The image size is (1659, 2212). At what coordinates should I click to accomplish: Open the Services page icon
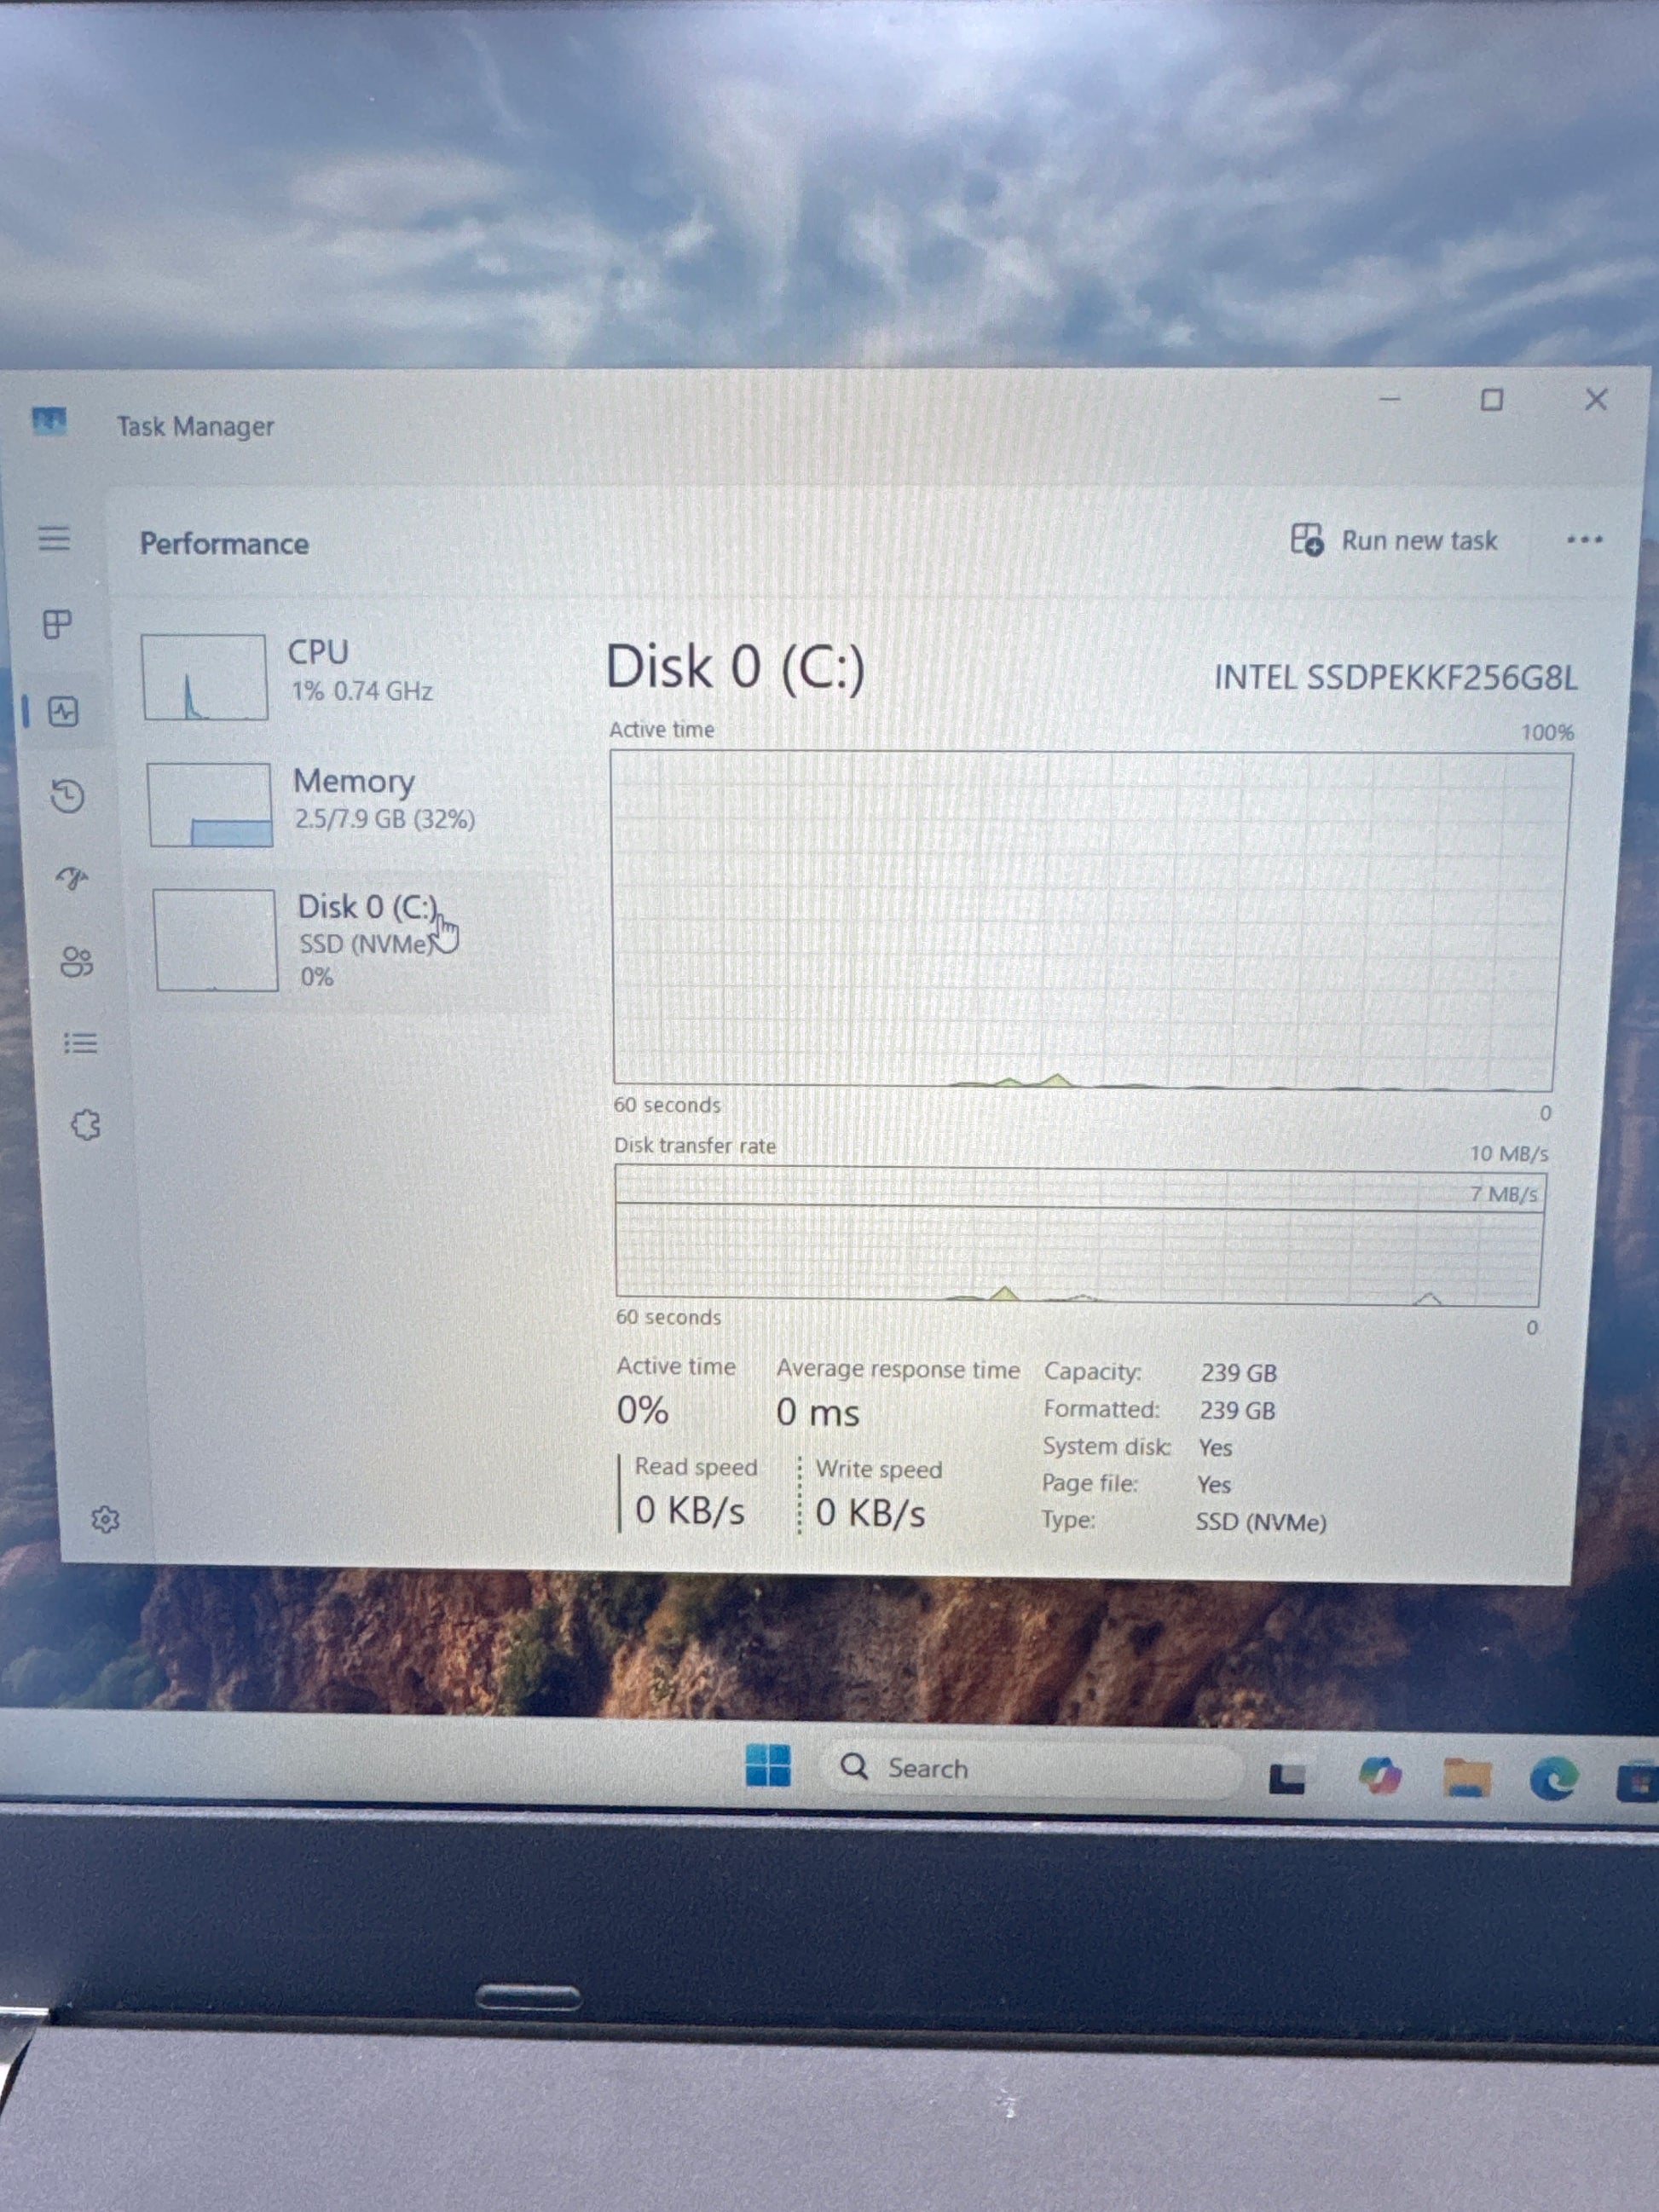(86, 1125)
